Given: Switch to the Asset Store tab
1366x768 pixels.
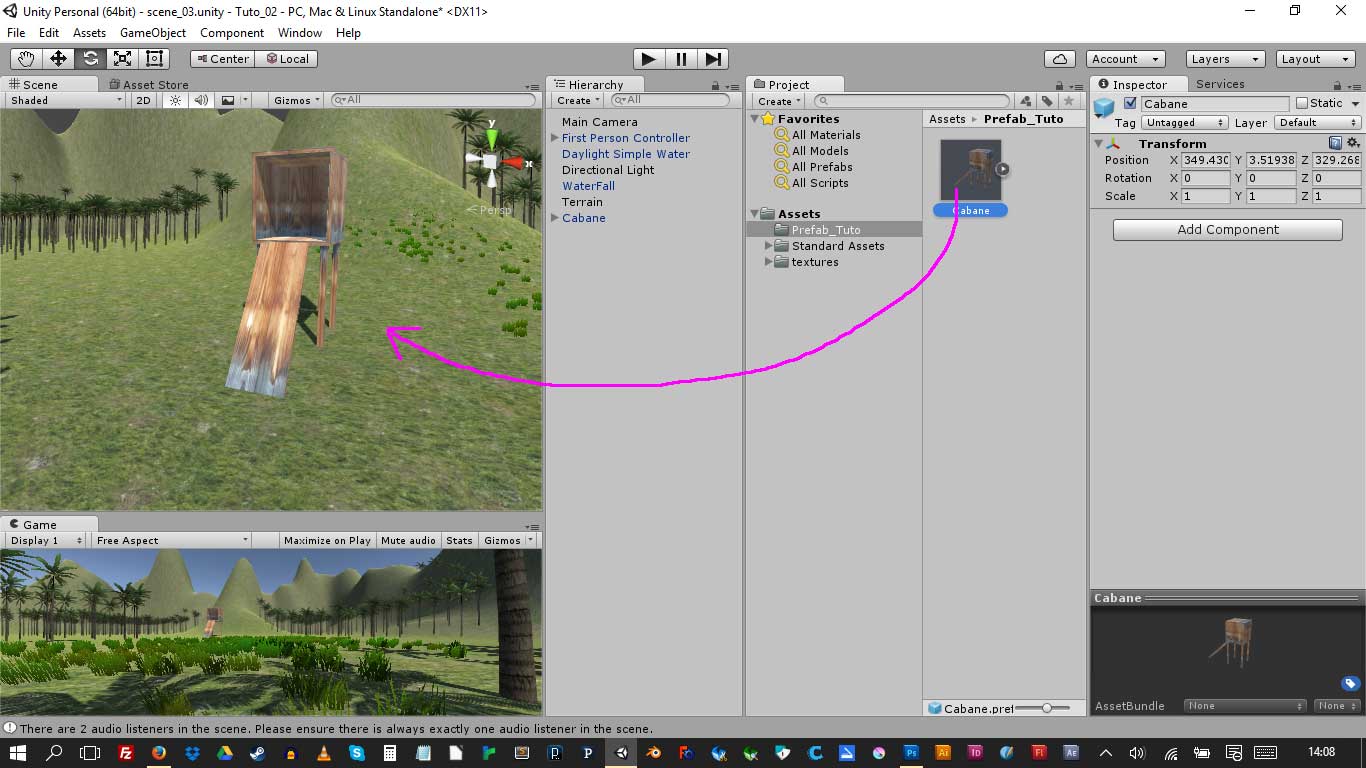Looking at the screenshot, I should coord(154,85).
